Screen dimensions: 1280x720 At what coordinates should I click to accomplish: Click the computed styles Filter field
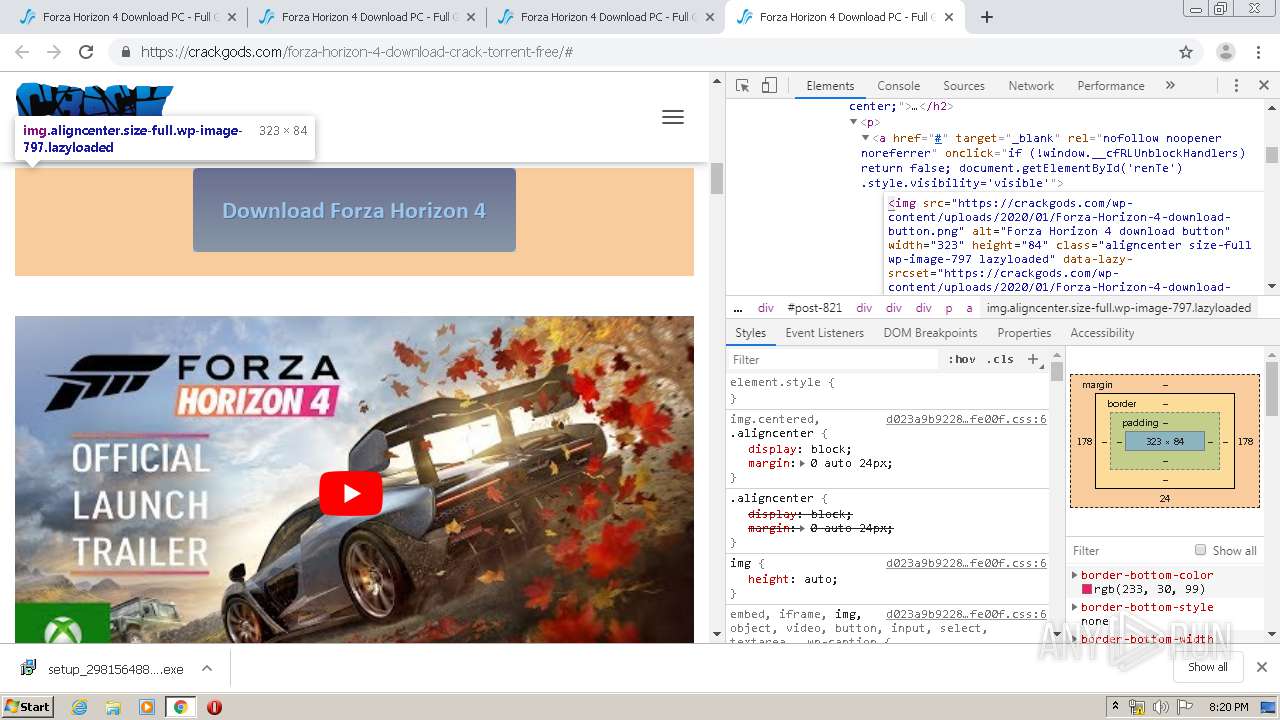[1127, 550]
